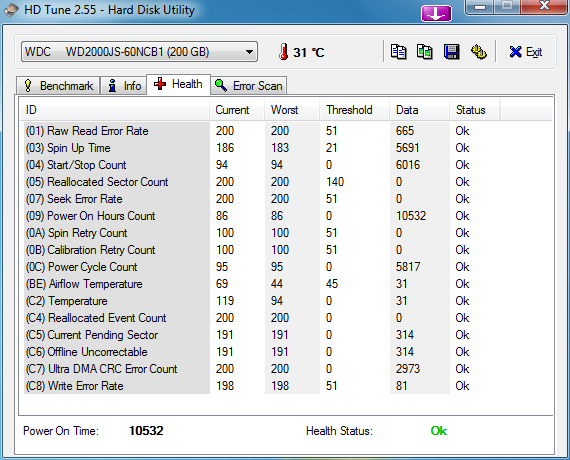Select the Error Scan tab
The width and height of the screenshot is (570, 460).
pos(249,86)
